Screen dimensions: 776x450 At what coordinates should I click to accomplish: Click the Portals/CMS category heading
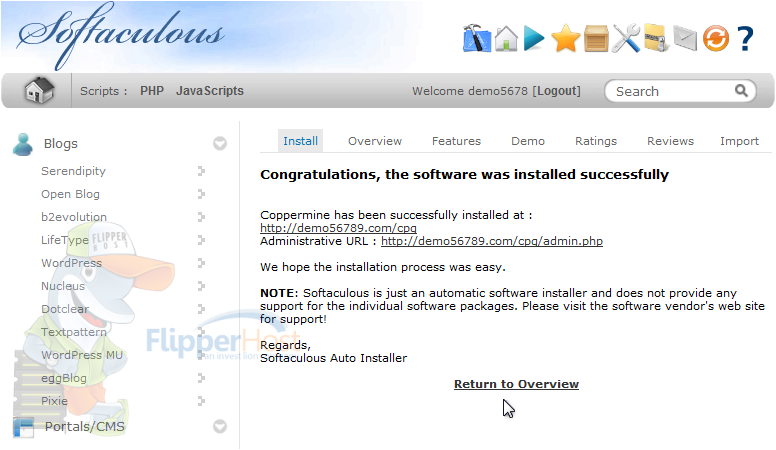click(x=85, y=426)
